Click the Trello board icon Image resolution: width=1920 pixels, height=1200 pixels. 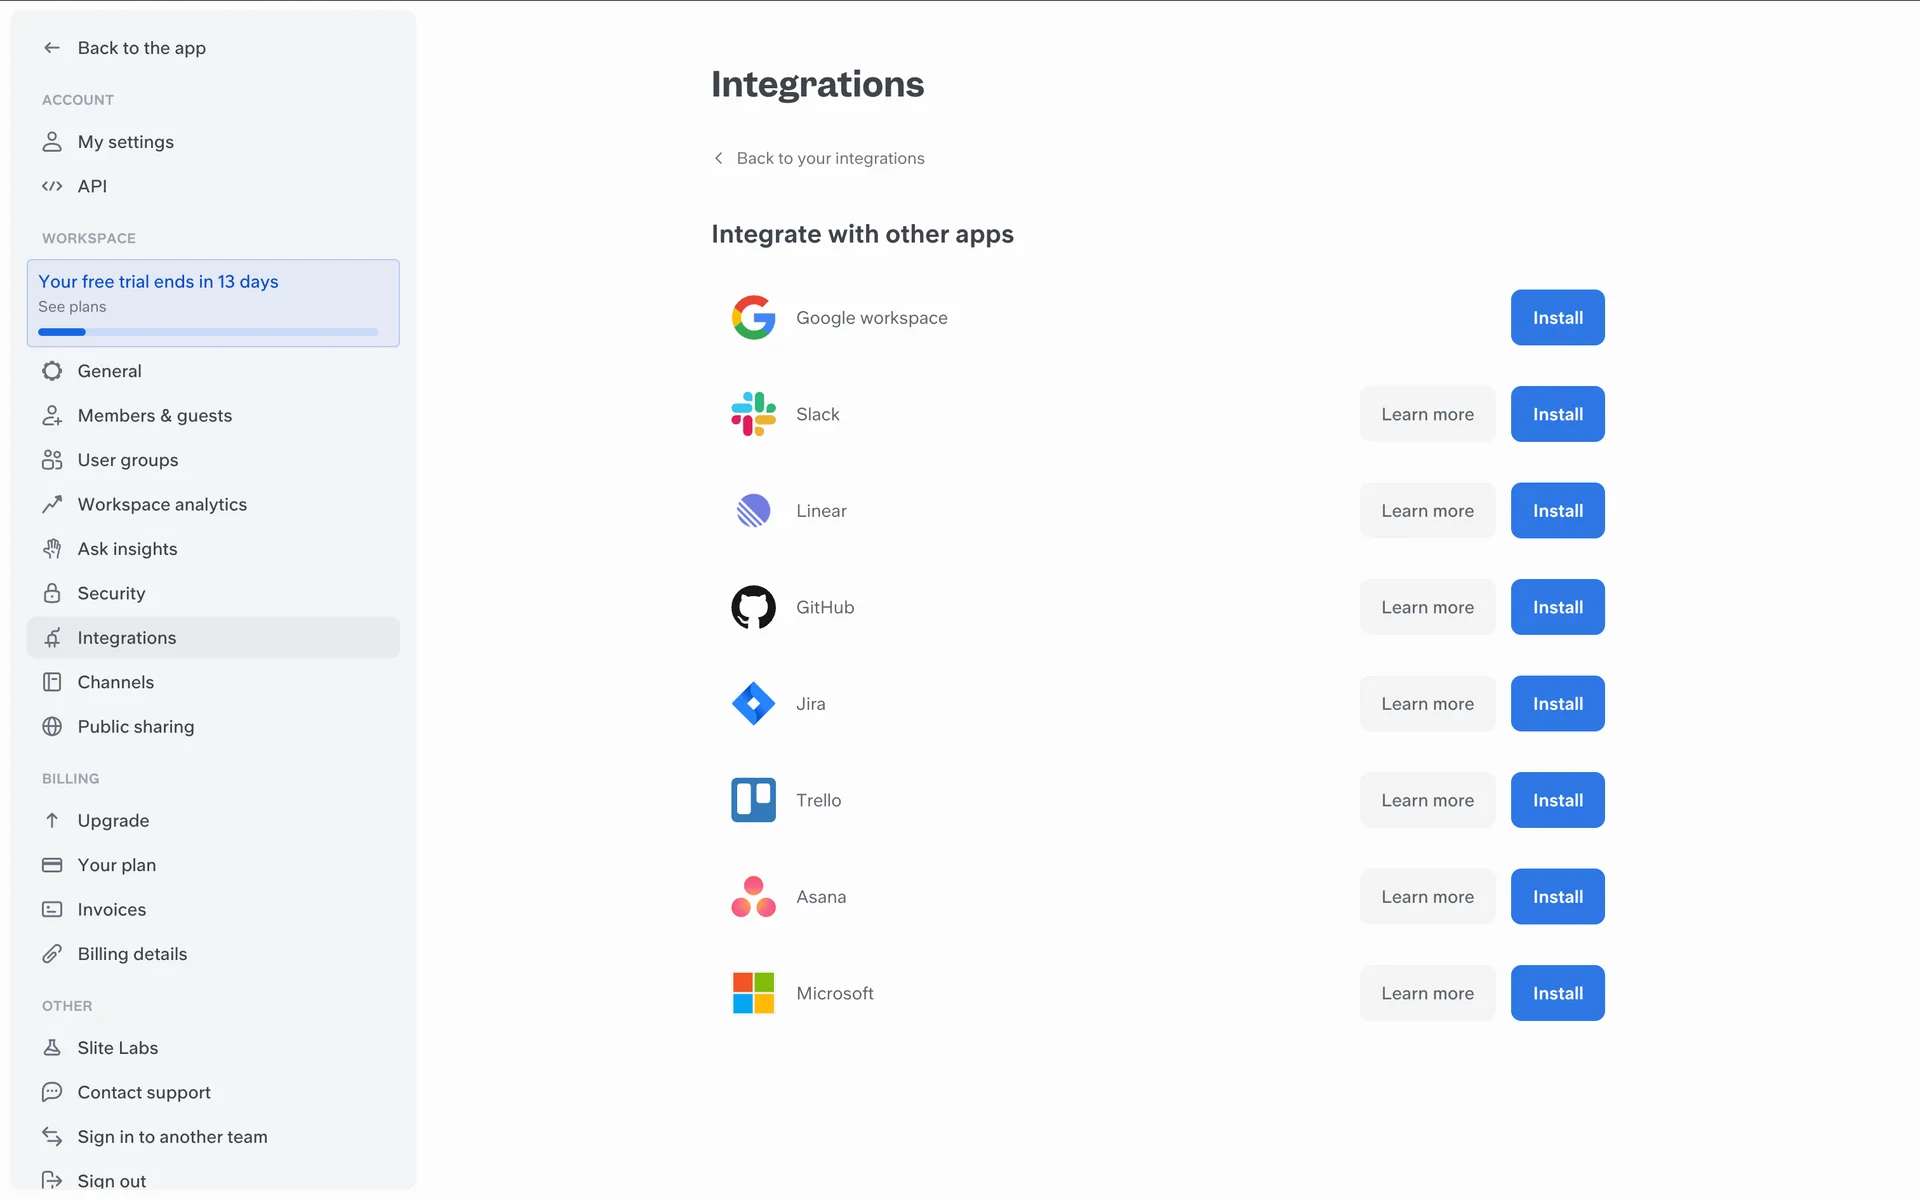pos(753,800)
